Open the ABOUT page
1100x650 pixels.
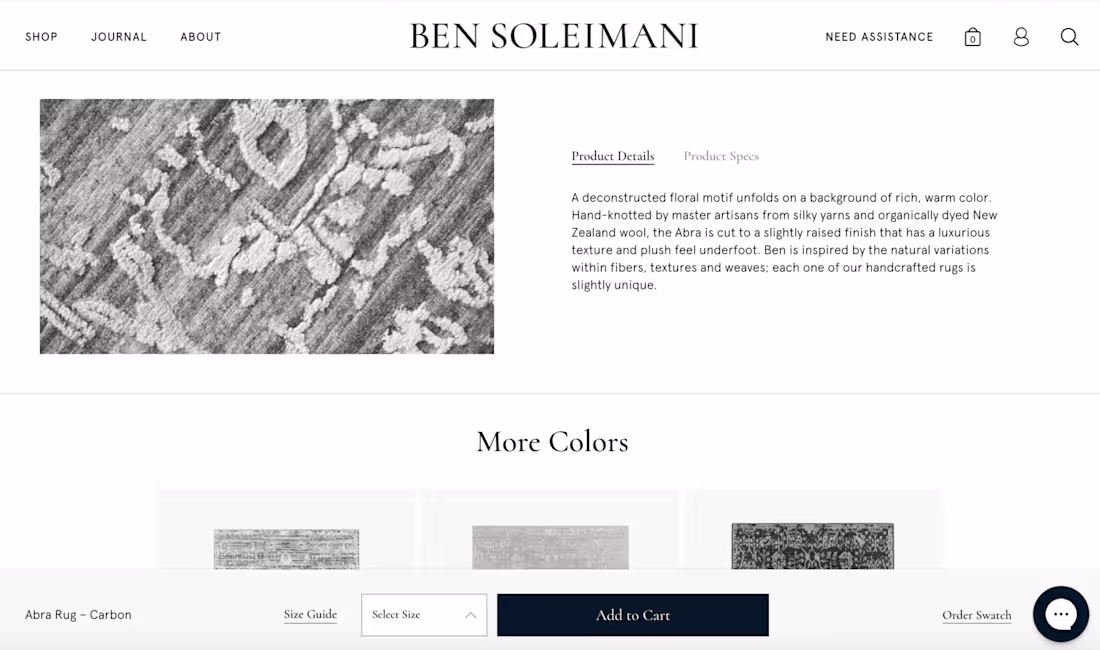pos(200,37)
